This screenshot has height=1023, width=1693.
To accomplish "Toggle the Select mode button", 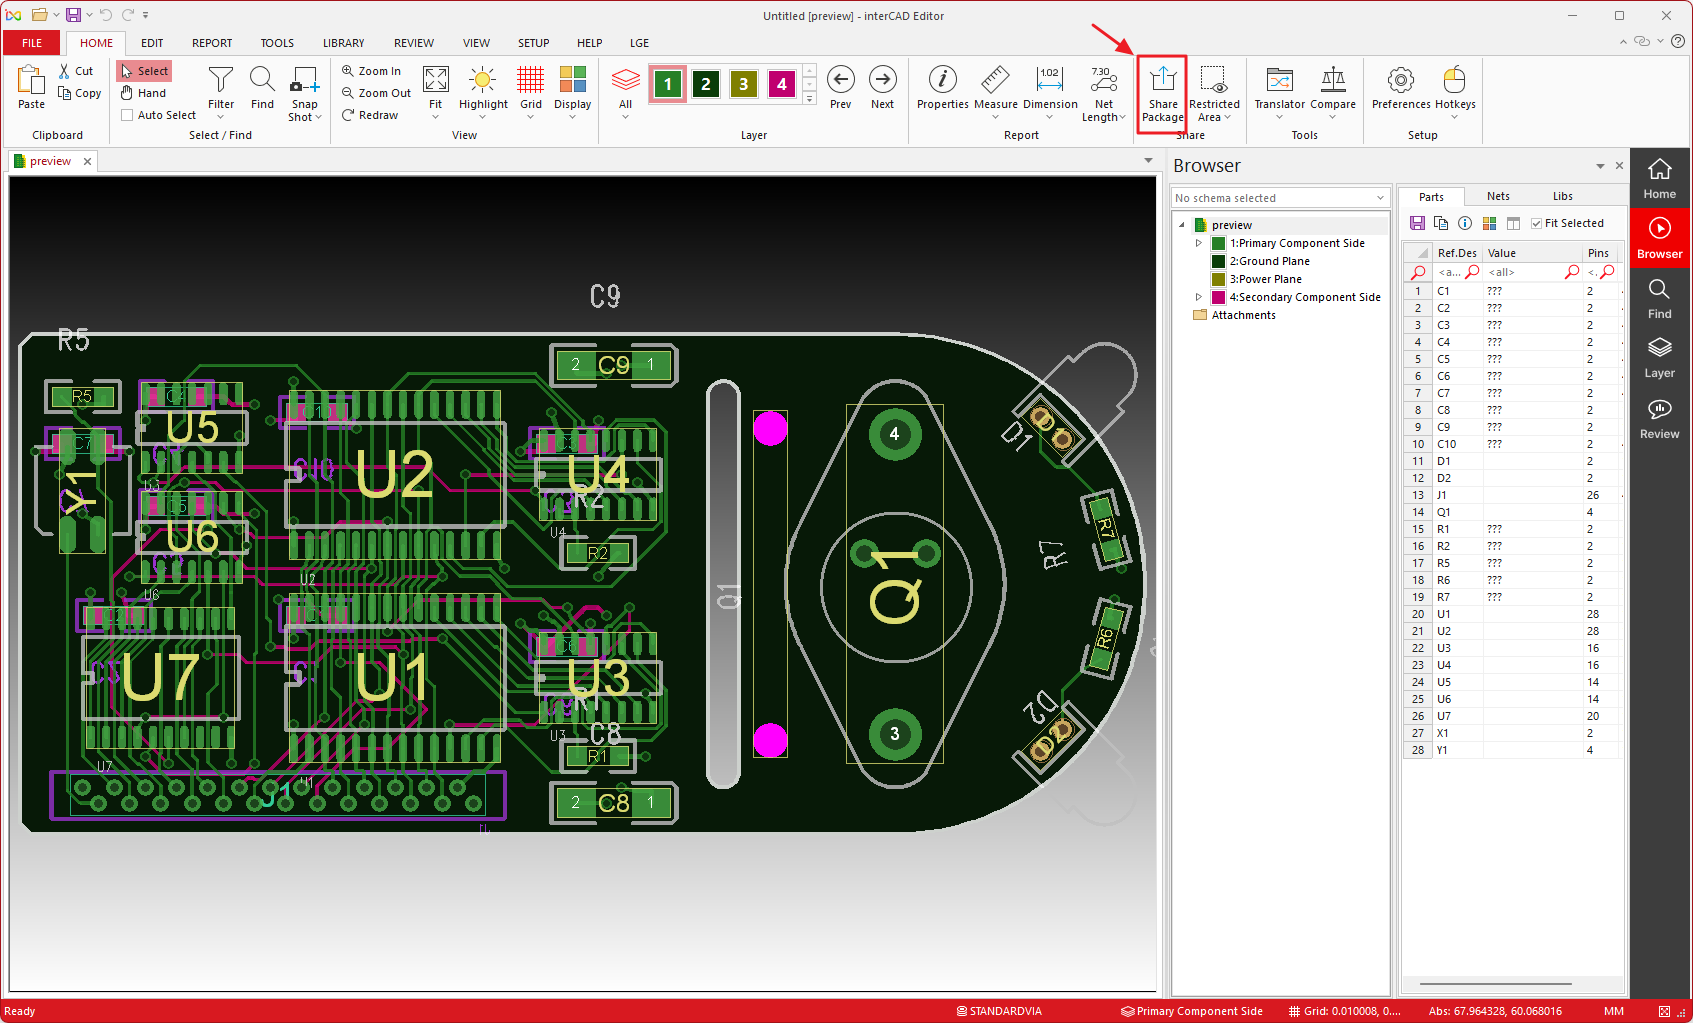I will point(145,71).
